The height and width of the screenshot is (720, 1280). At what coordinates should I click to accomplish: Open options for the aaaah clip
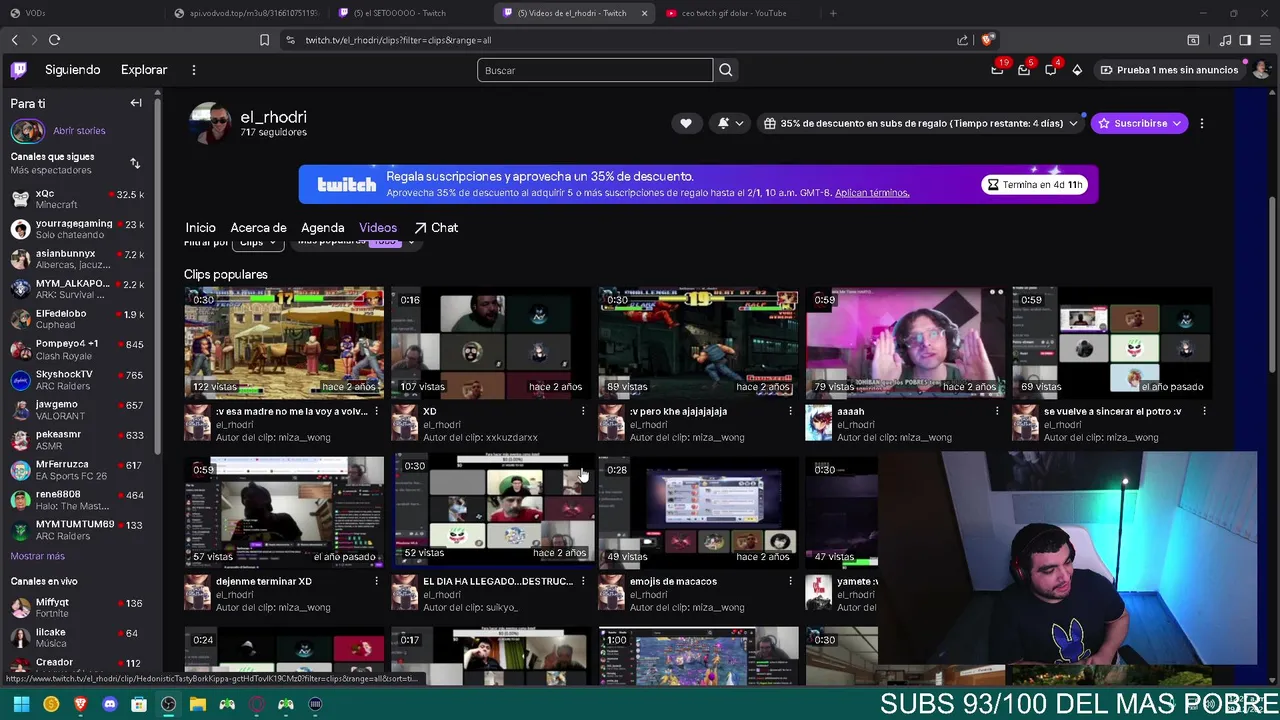point(997,411)
